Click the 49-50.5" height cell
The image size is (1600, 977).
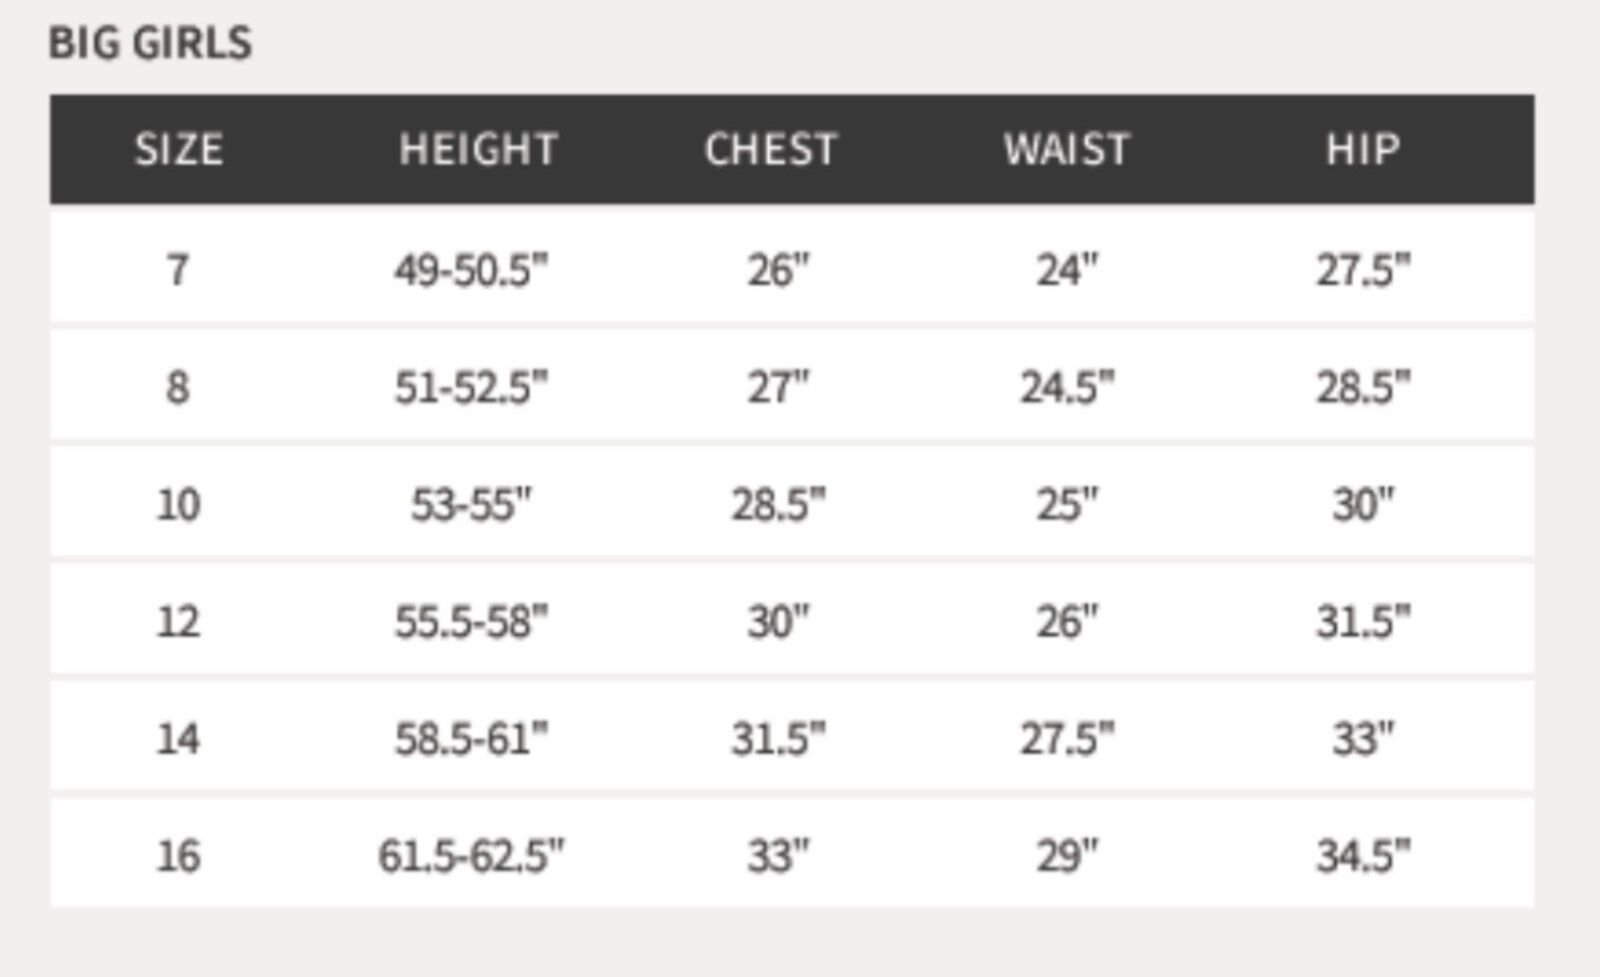[x=471, y=269]
